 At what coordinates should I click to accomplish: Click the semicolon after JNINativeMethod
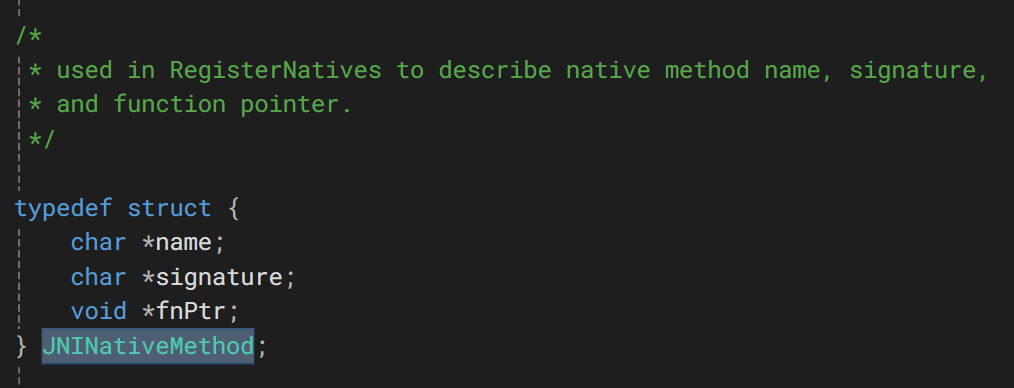pyautogui.click(x=262, y=348)
